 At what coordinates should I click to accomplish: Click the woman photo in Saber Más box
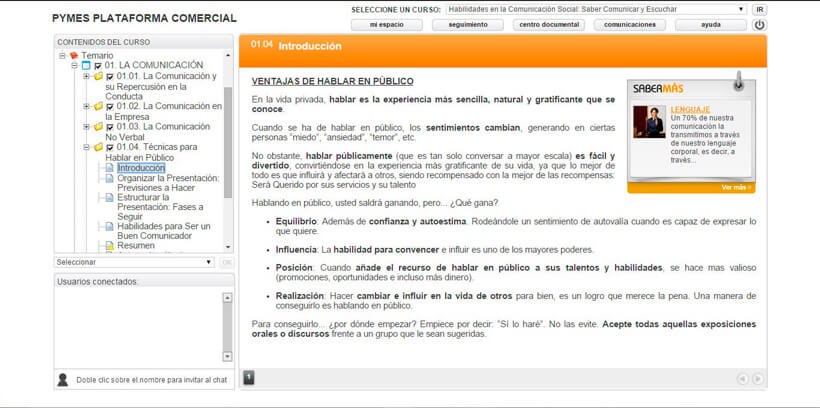click(x=649, y=122)
